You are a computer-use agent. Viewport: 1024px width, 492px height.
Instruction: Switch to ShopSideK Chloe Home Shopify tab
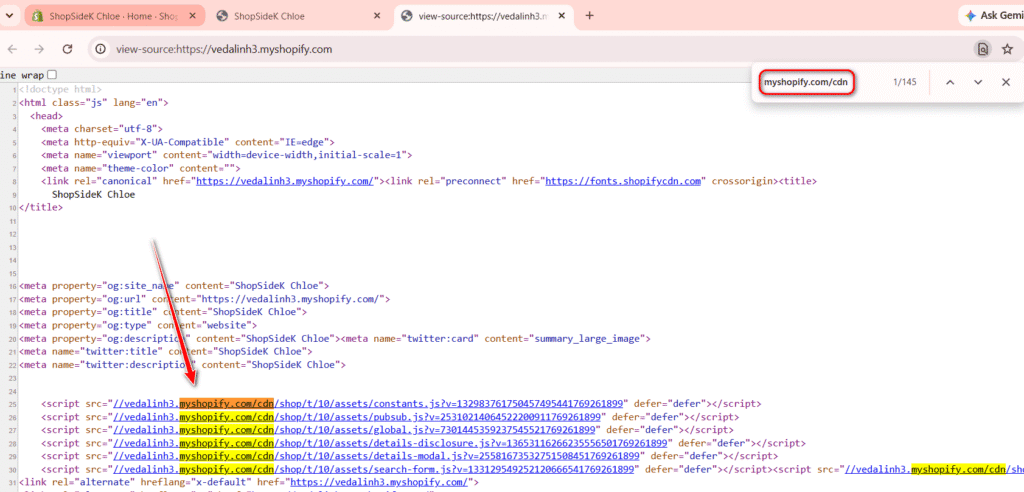point(115,16)
